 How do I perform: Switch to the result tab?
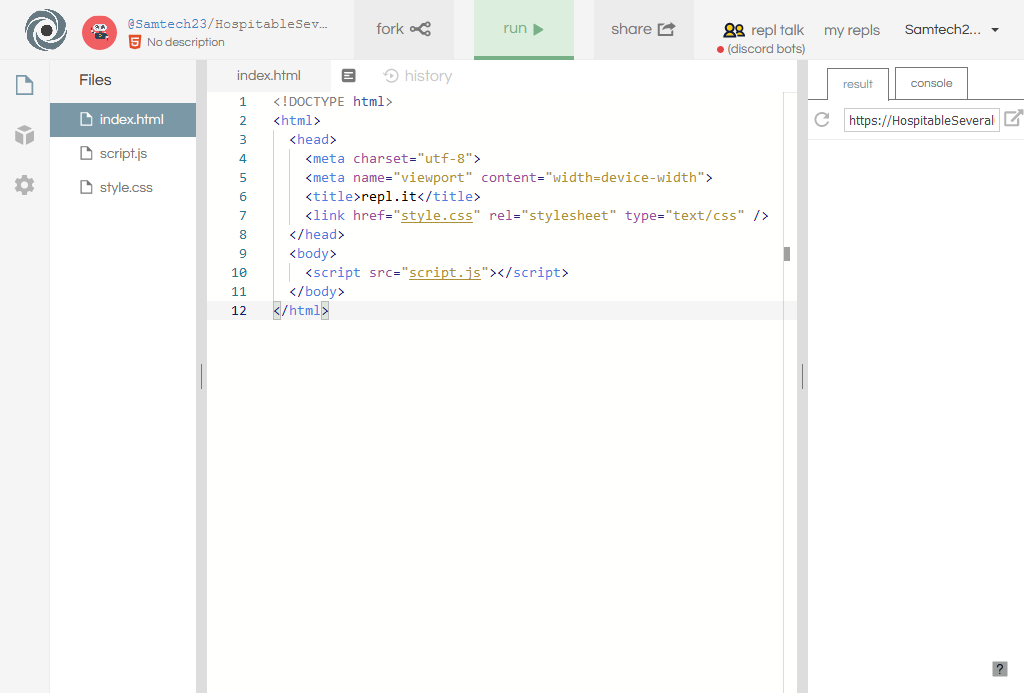[857, 84]
